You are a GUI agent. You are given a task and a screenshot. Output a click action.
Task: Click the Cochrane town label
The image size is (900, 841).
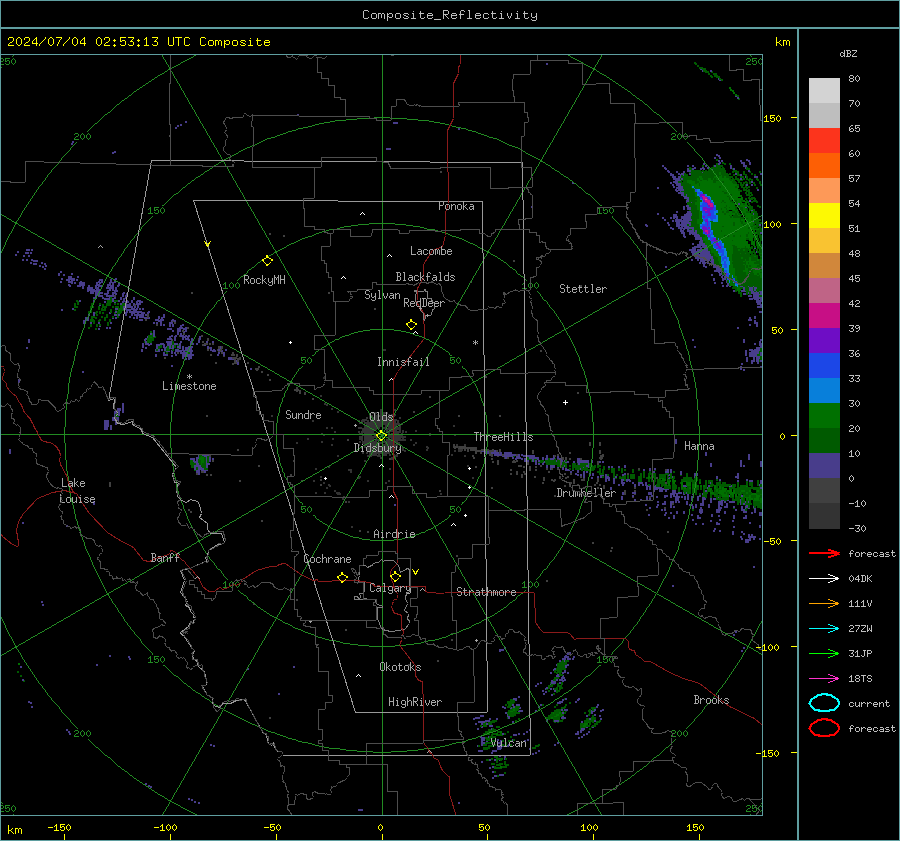coord(327,559)
